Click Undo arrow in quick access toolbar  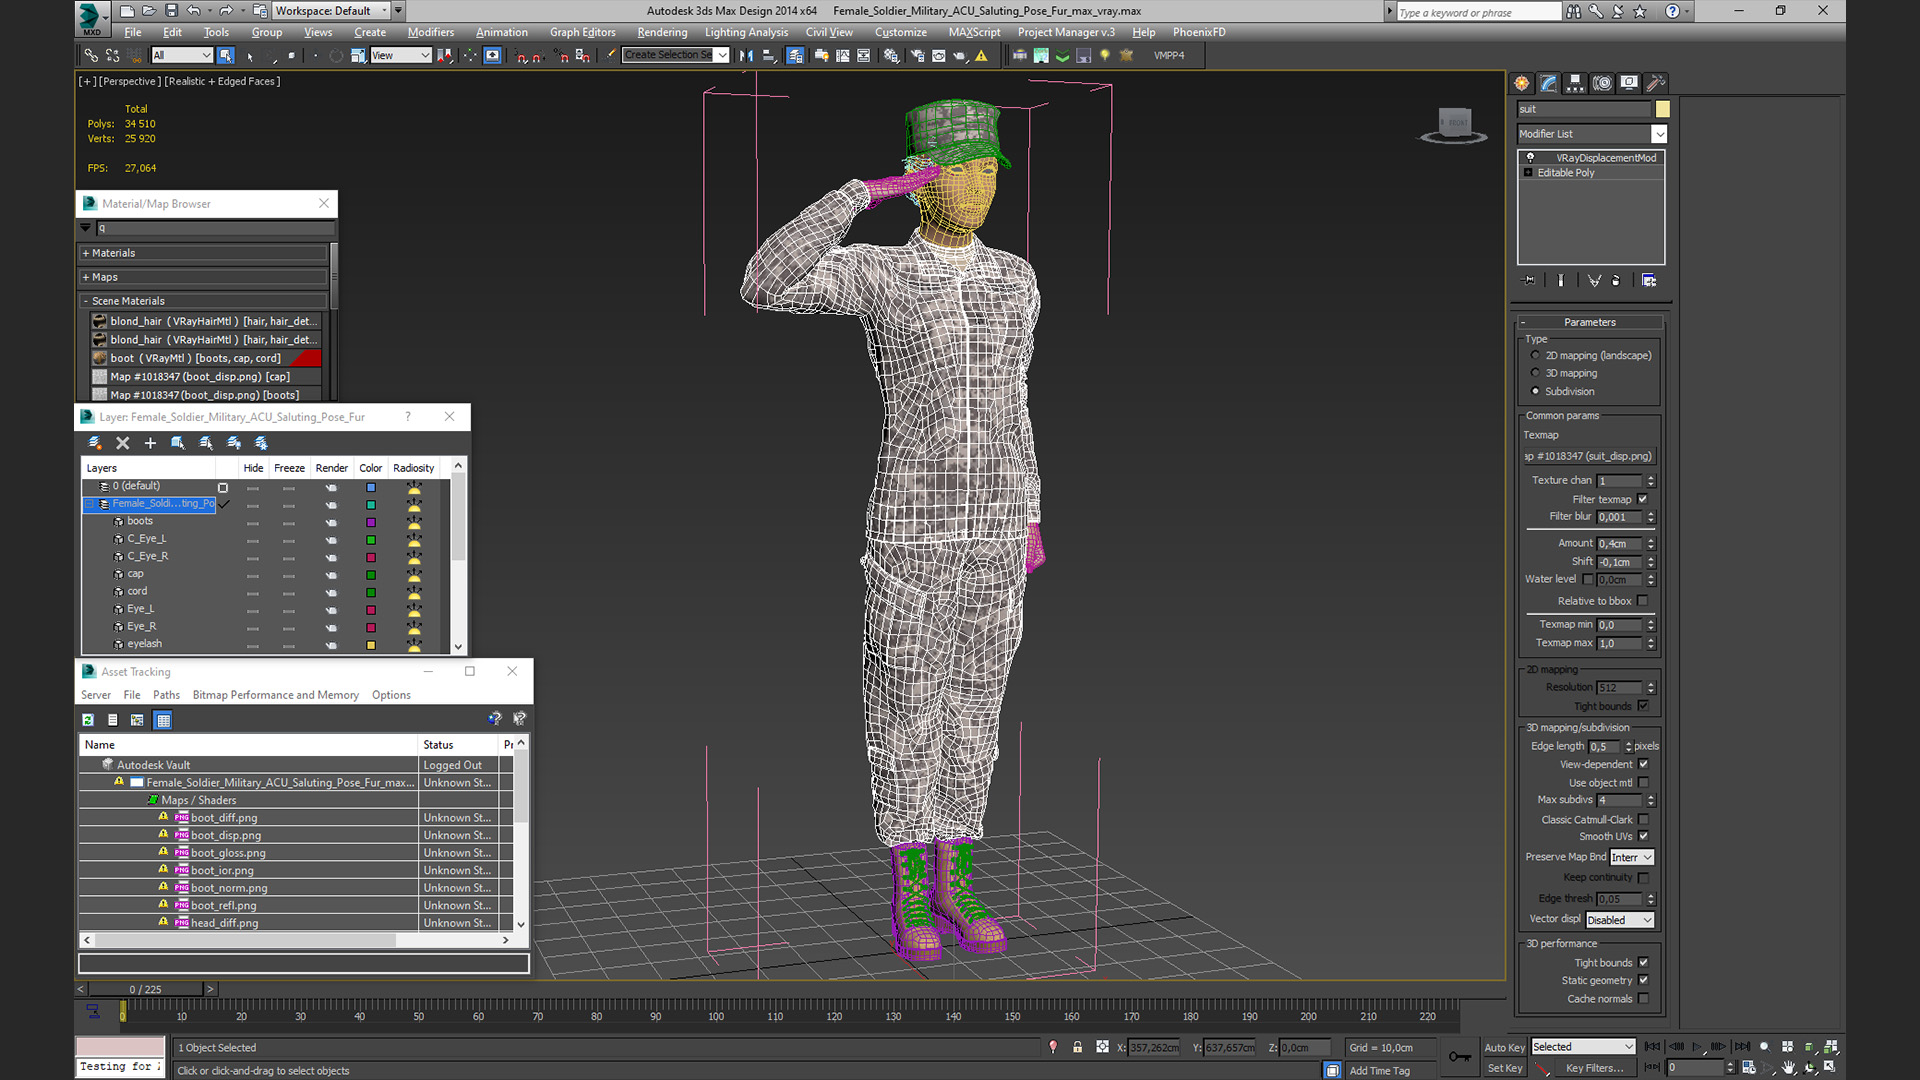coord(193,11)
